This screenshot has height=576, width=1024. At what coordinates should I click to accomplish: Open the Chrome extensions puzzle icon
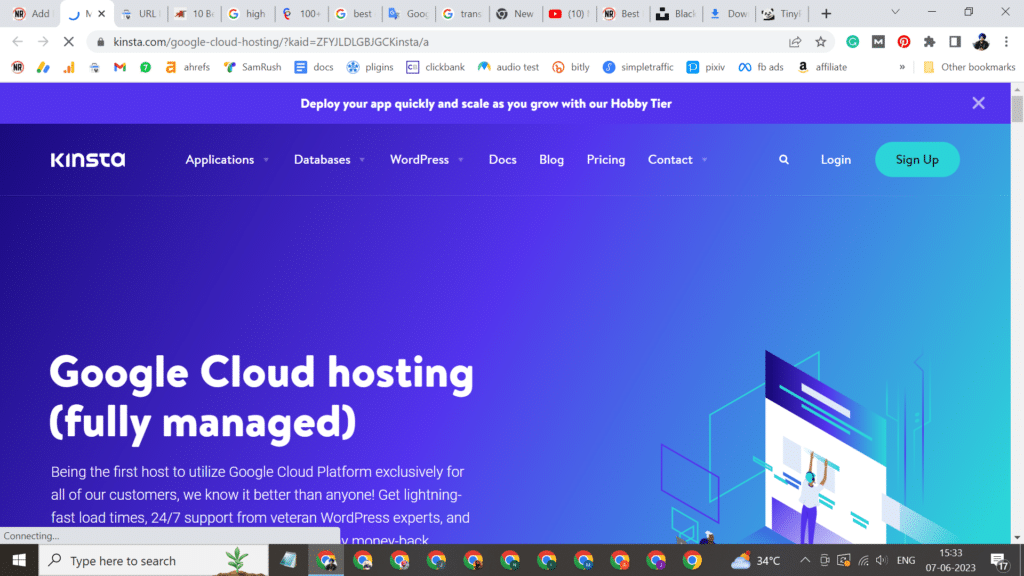929,42
